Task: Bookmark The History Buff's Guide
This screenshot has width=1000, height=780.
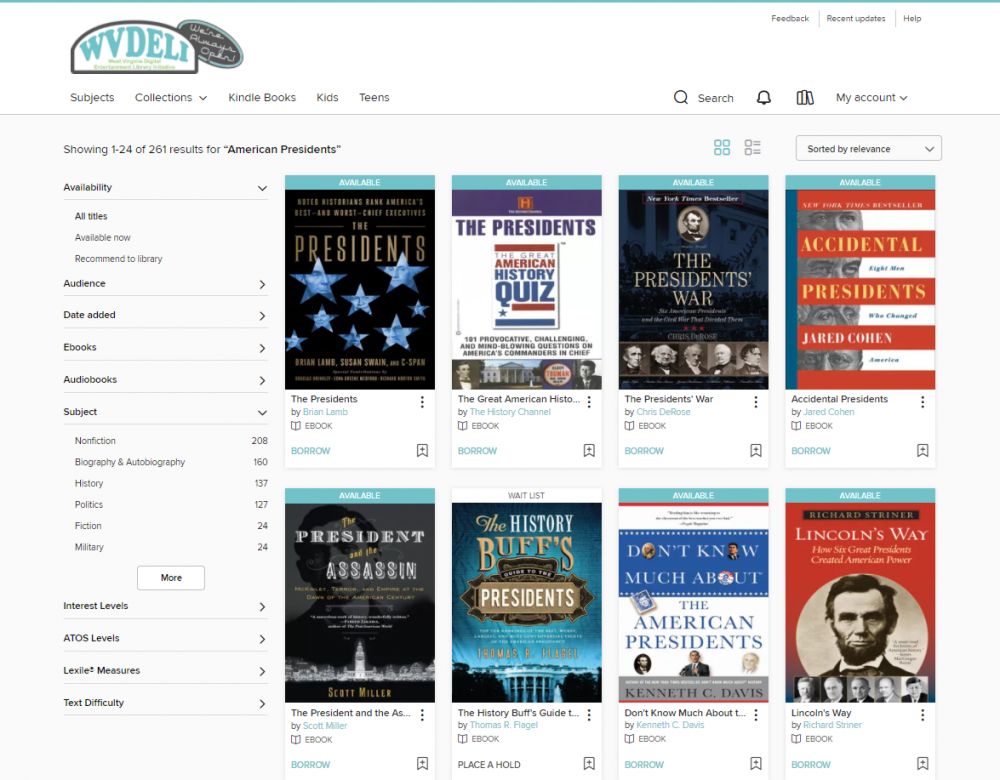Action: pos(589,763)
